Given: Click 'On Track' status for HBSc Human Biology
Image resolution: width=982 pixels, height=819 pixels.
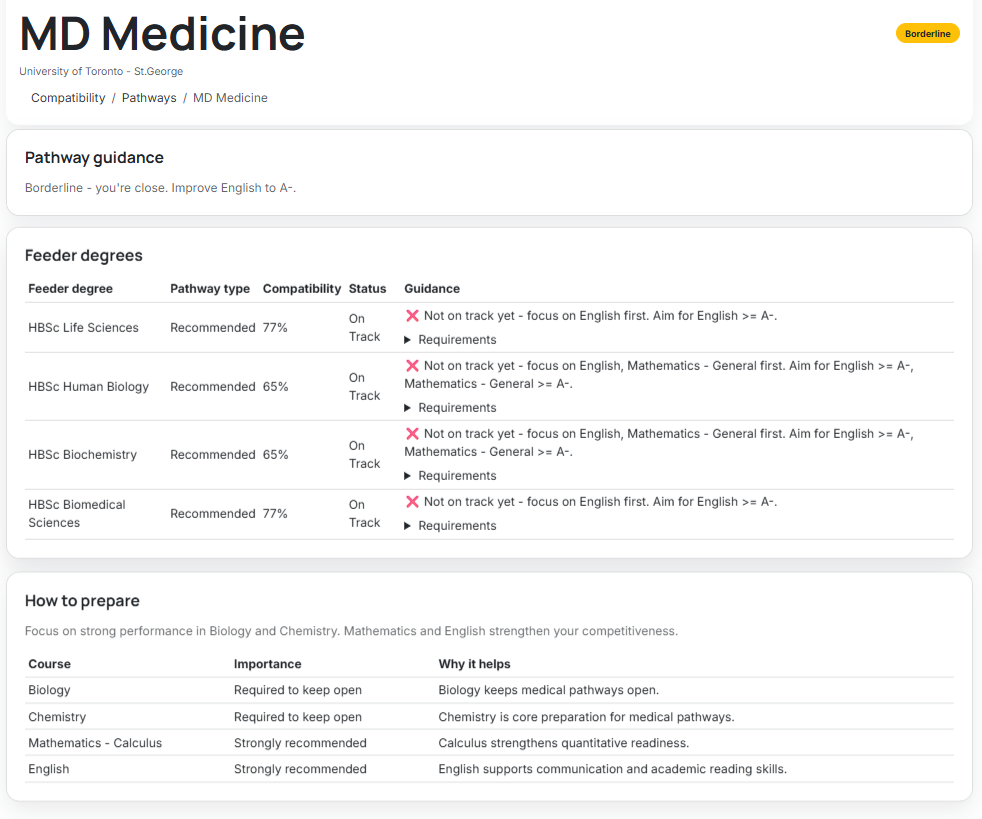Looking at the screenshot, I should point(364,386).
